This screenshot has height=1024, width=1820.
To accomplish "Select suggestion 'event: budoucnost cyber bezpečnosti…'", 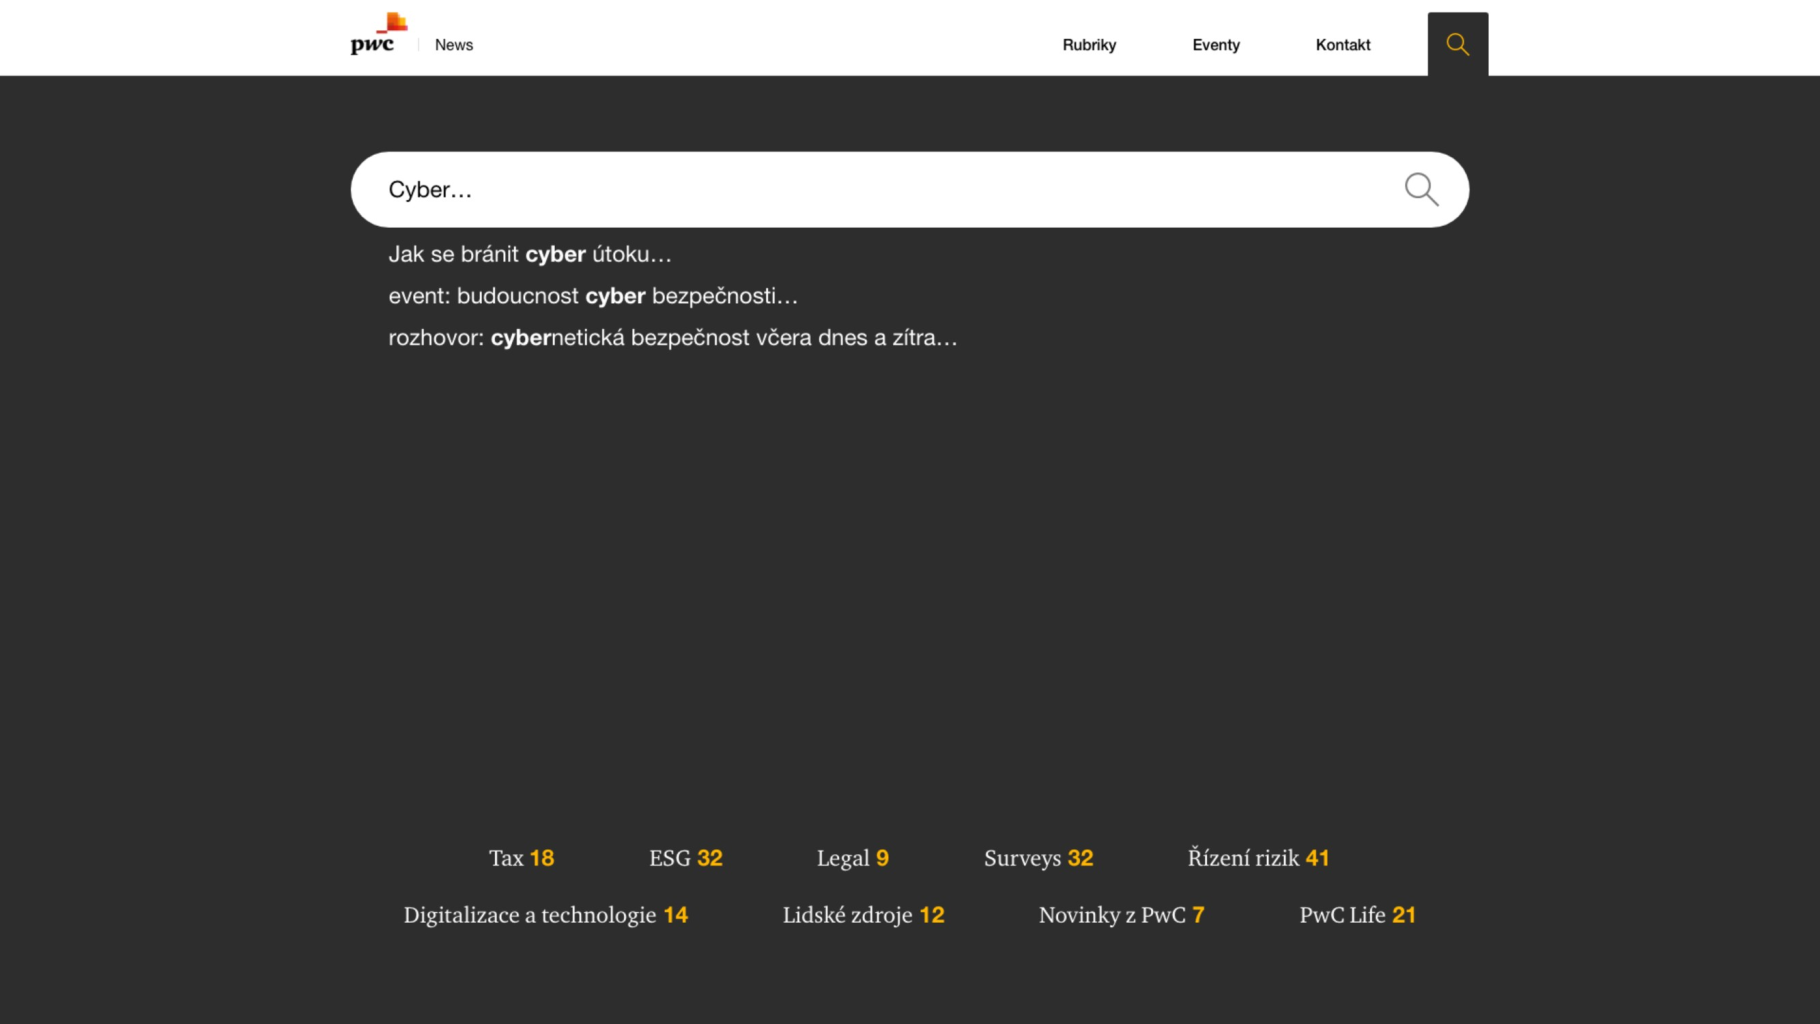I will 593,296.
